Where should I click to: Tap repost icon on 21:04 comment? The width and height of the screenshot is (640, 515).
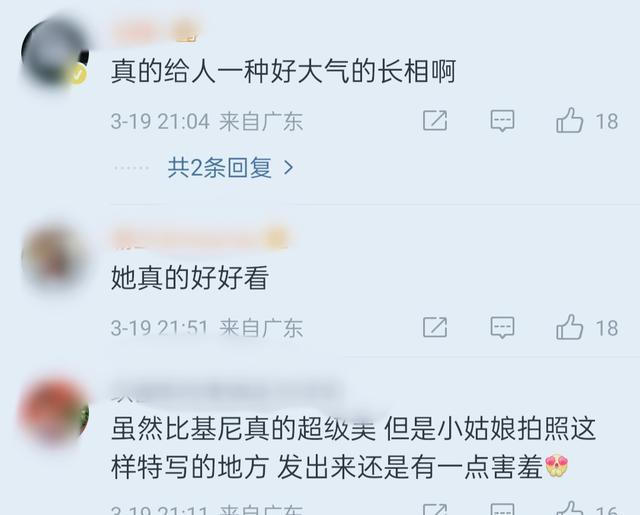(x=435, y=121)
